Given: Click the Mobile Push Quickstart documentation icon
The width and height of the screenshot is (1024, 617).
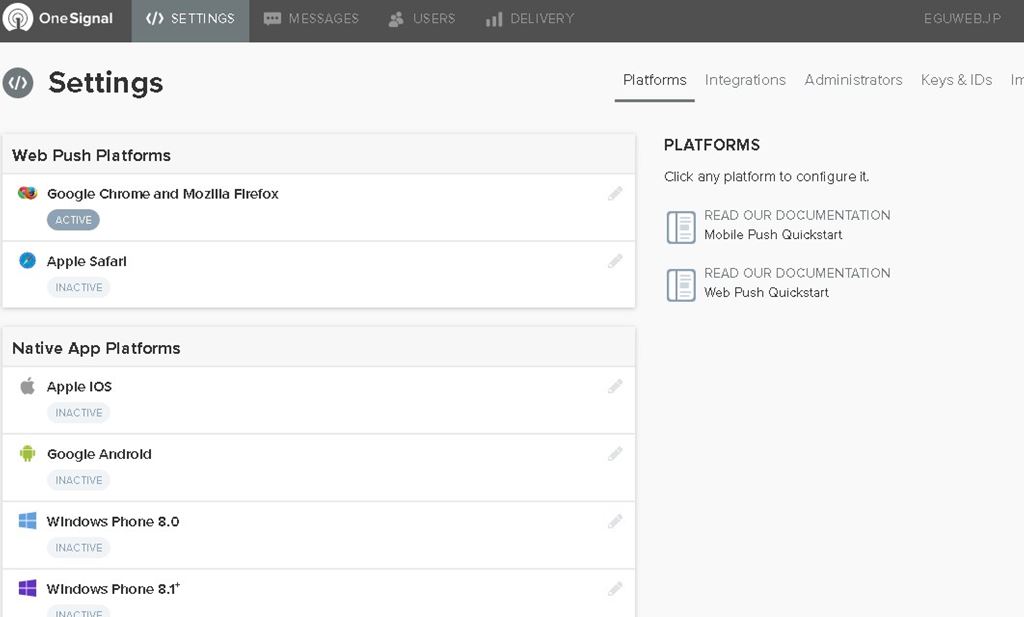Looking at the screenshot, I should point(681,227).
